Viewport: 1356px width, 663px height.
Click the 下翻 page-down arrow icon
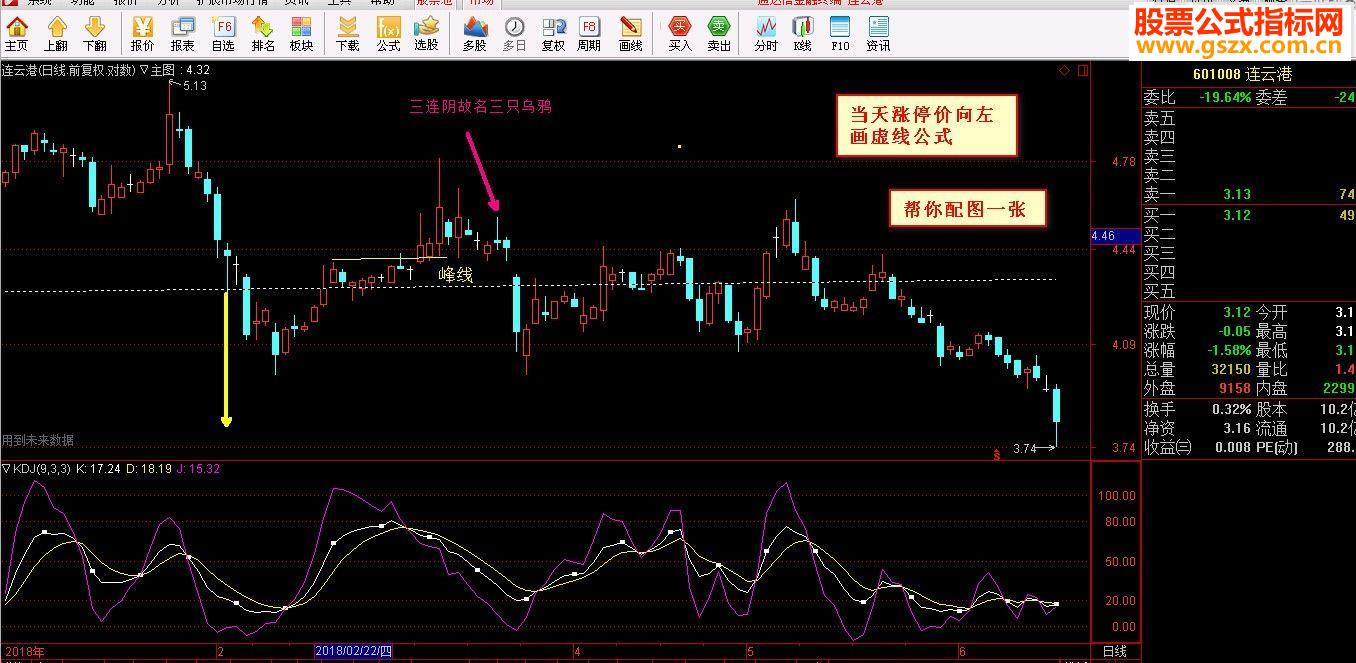(95, 33)
